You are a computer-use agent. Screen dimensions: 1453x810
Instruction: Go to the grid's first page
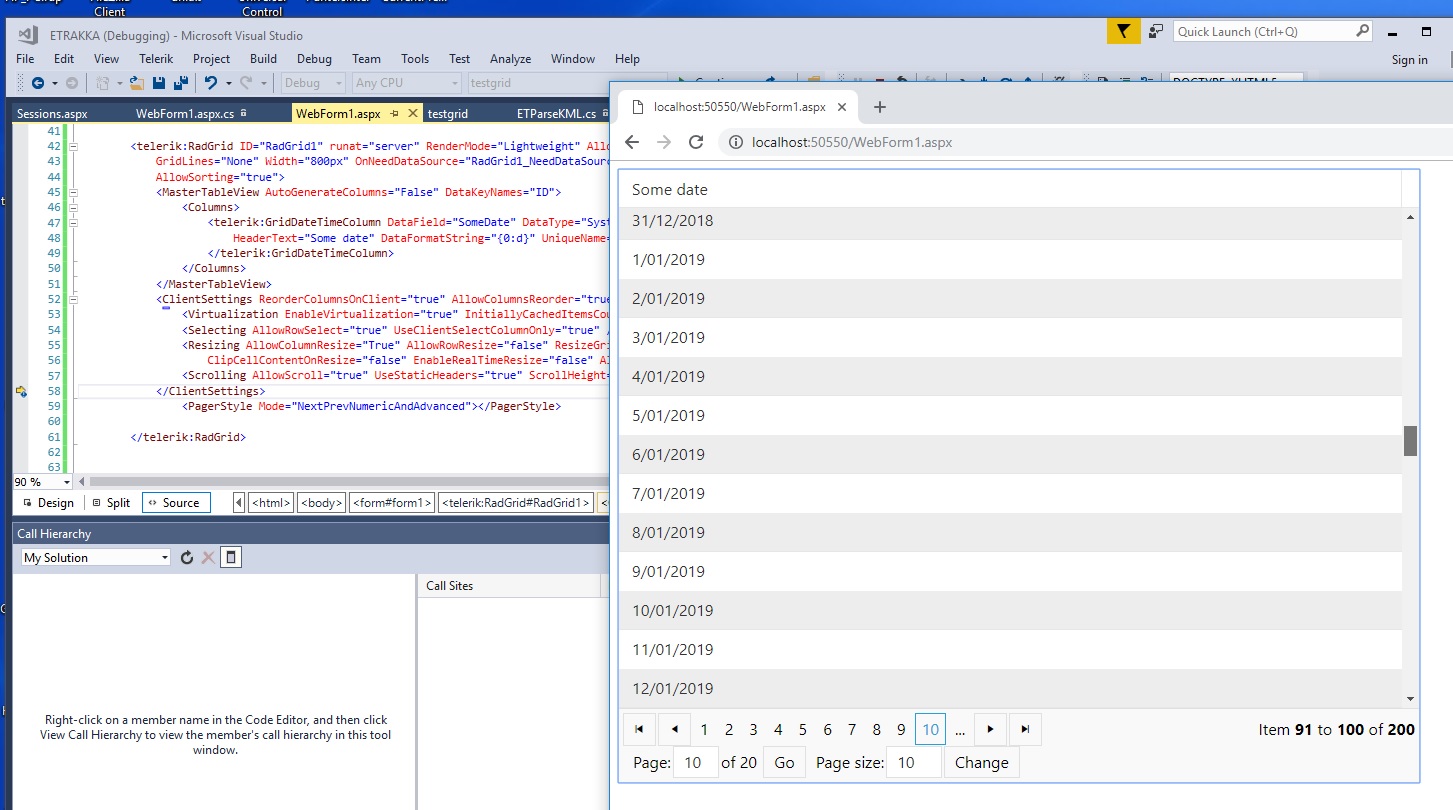coord(639,730)
